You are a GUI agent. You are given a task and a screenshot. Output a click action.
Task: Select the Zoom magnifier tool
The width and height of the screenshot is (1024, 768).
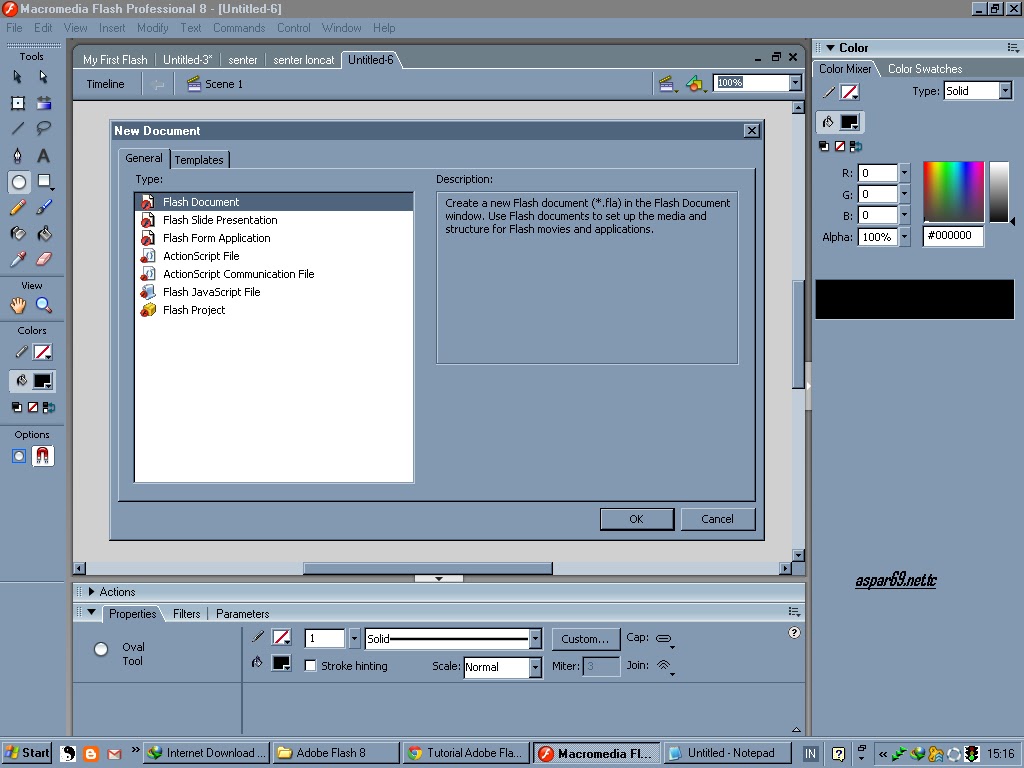pos(44,305)
